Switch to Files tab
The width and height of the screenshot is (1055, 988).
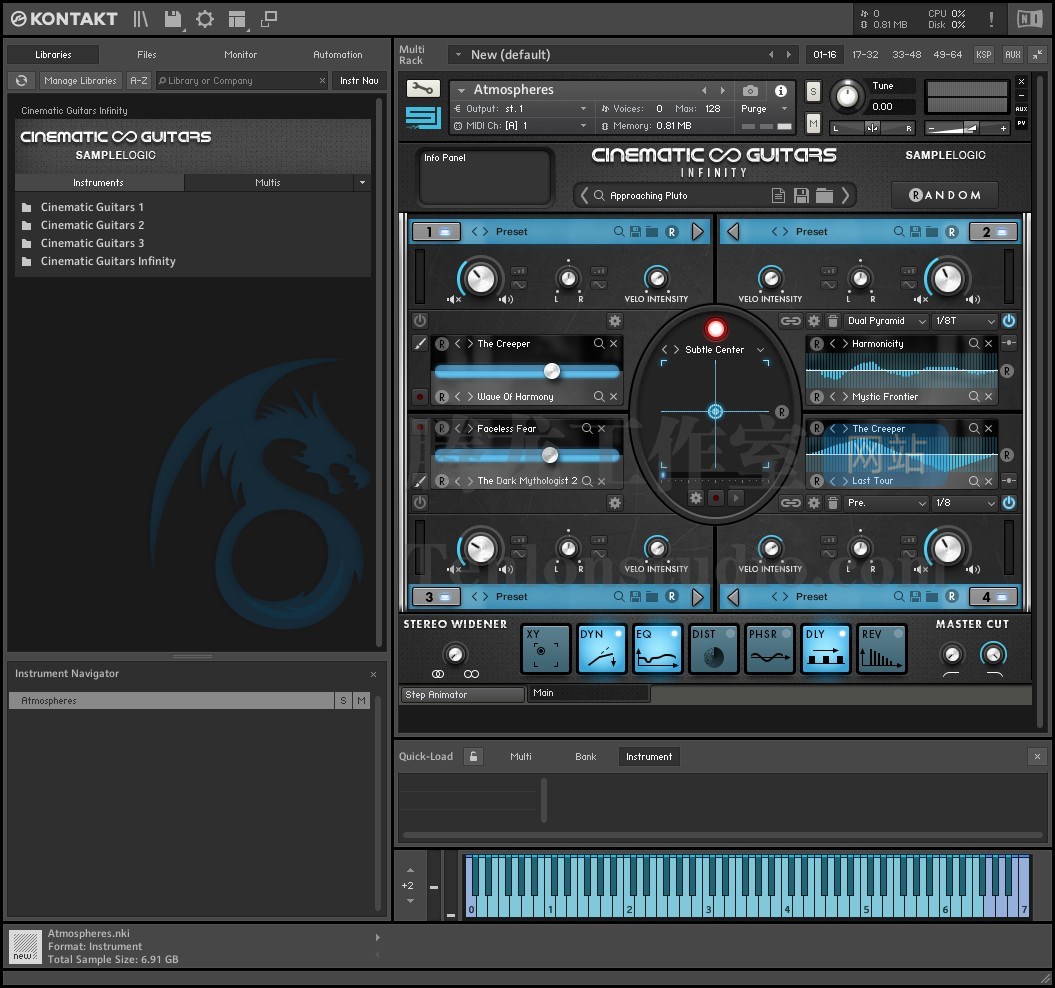tap(147, 55)
